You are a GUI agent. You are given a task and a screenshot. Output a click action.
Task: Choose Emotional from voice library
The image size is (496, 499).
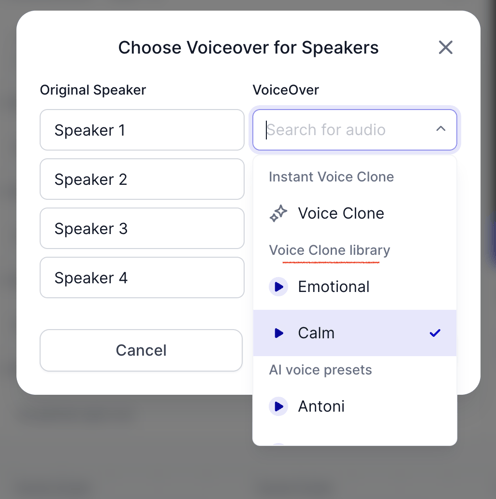tap(355, 286)
